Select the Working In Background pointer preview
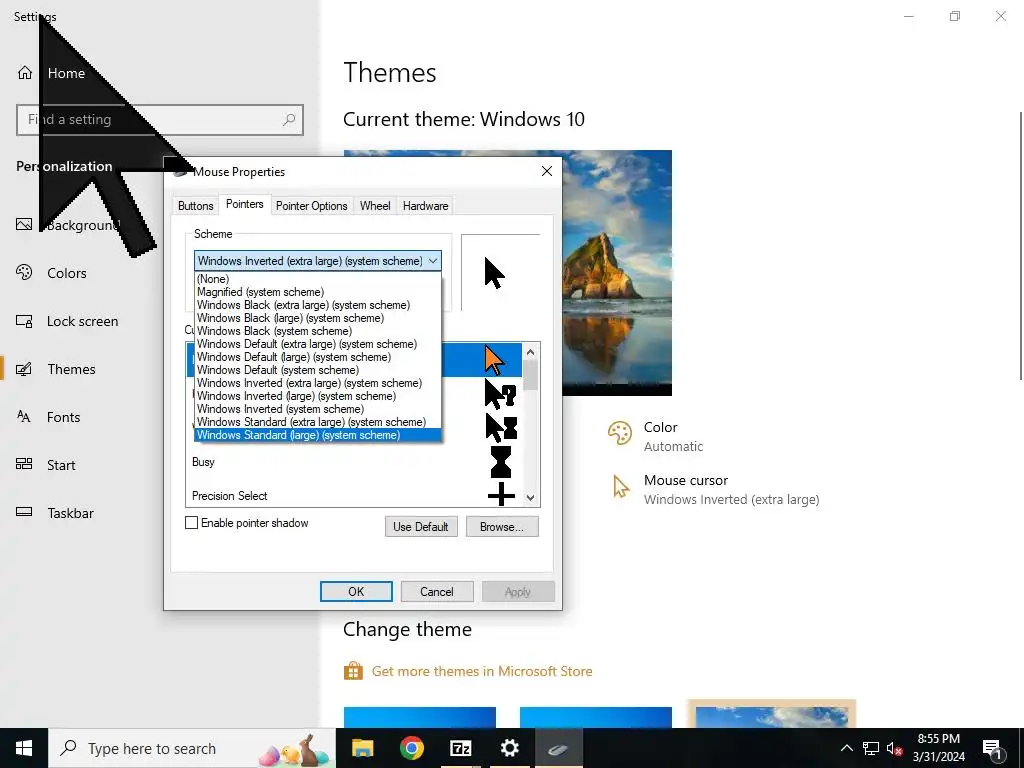Viewport: 1024px width, 768px height. 501,428
